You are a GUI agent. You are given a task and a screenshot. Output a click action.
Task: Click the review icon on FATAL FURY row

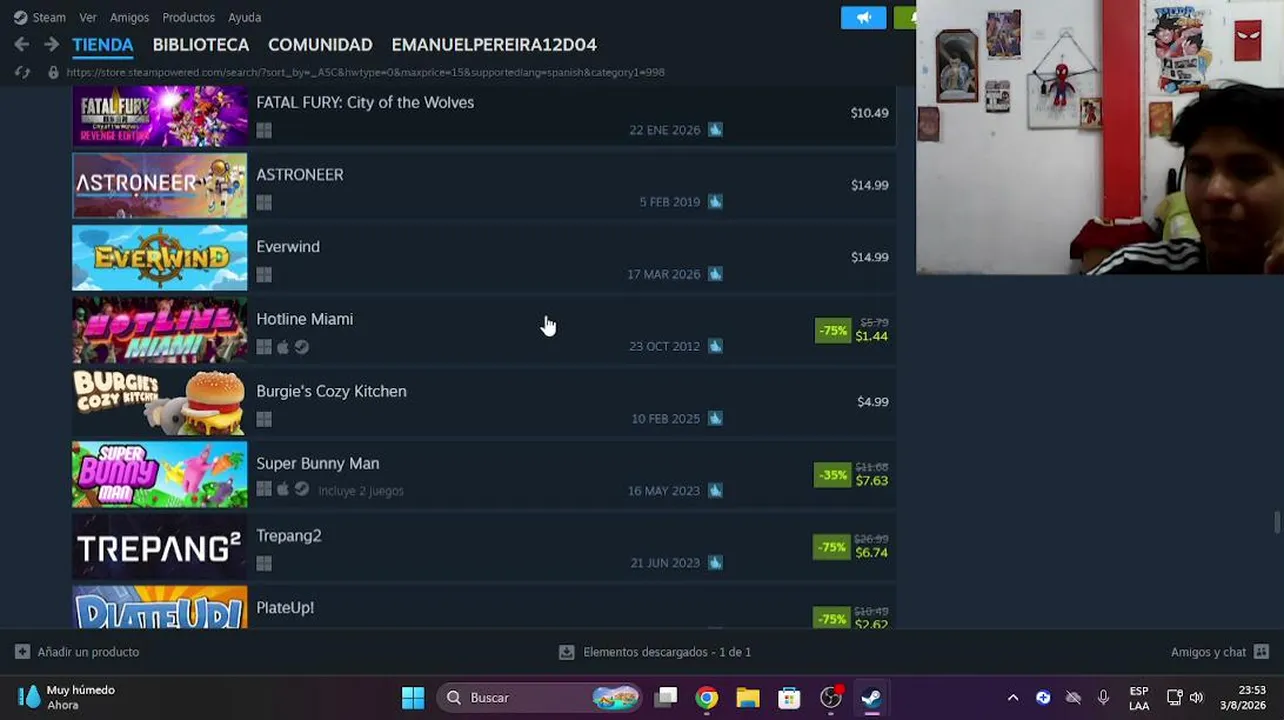[715, 130]
